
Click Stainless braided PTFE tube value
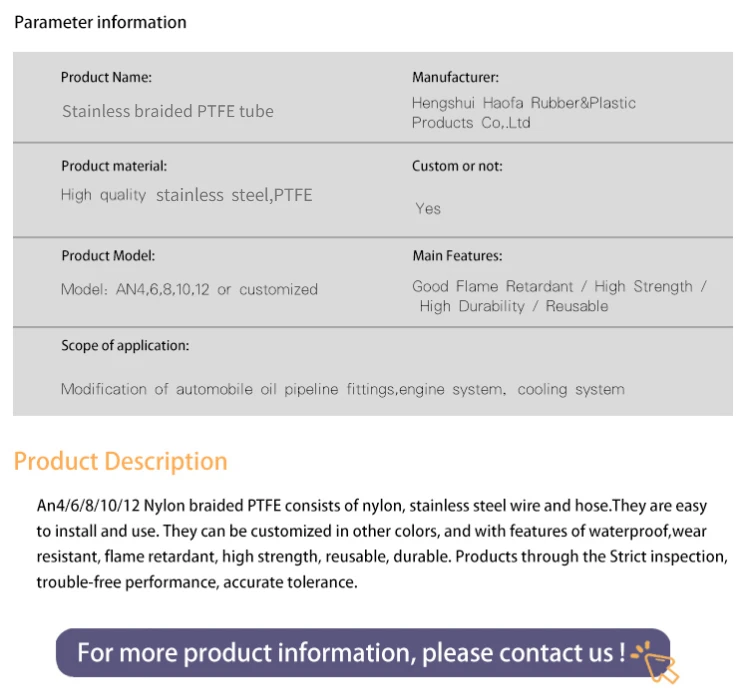pyautogui.click(x=167, y=111)
